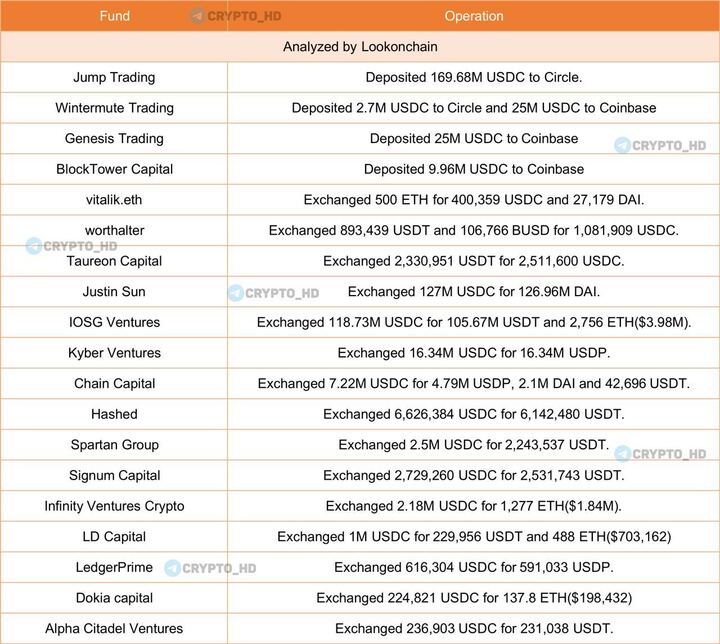The width and height of the screenshot is (720, 644).
Task: Click "Exchanged 224,821 USDC for 137.8 ETH" cell
Action: (x=474, y=598)
